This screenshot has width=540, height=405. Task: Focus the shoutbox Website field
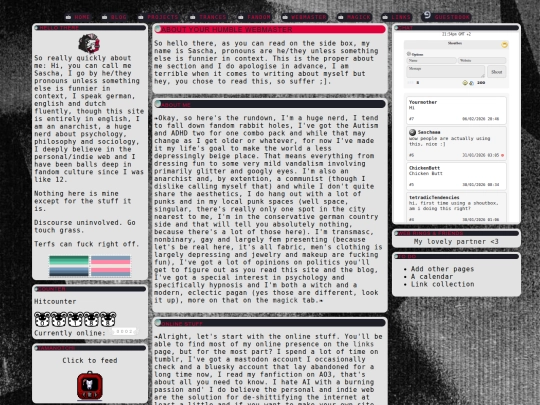pos(482,61)
